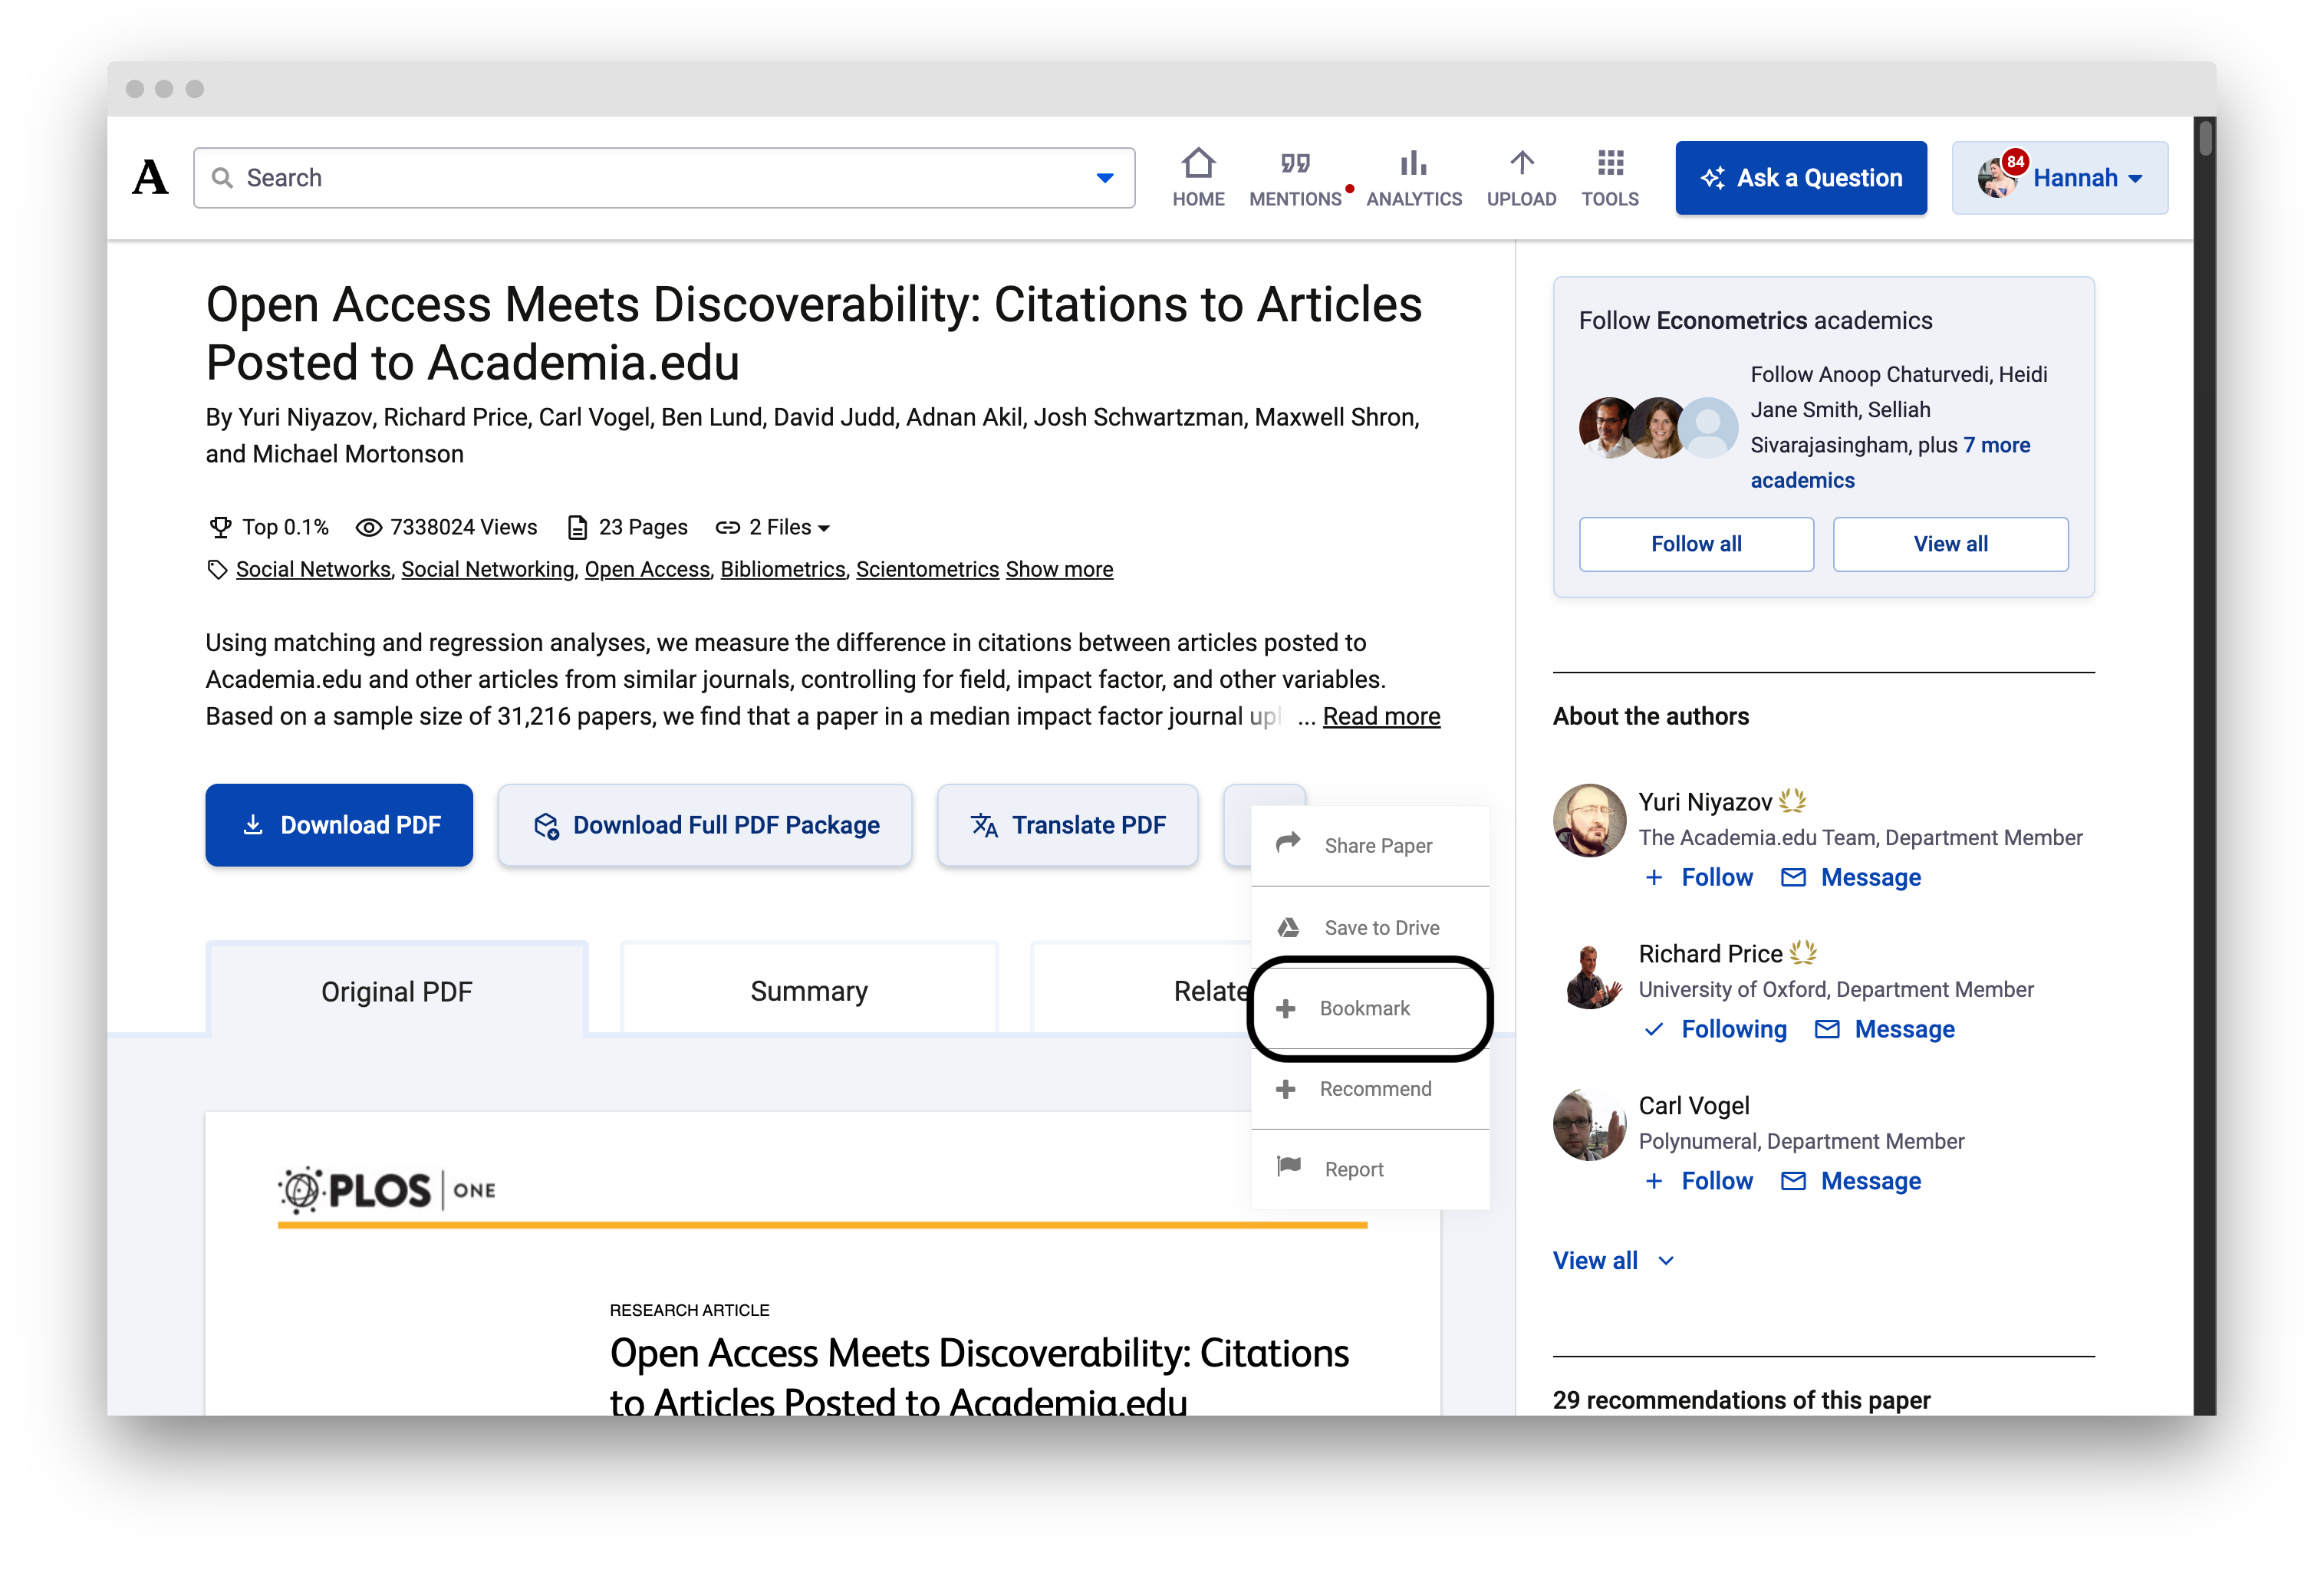The image size is (2324, 1569).
Task: Select Bookmark from the dropdown menu
Action: coord(1370,1008)
